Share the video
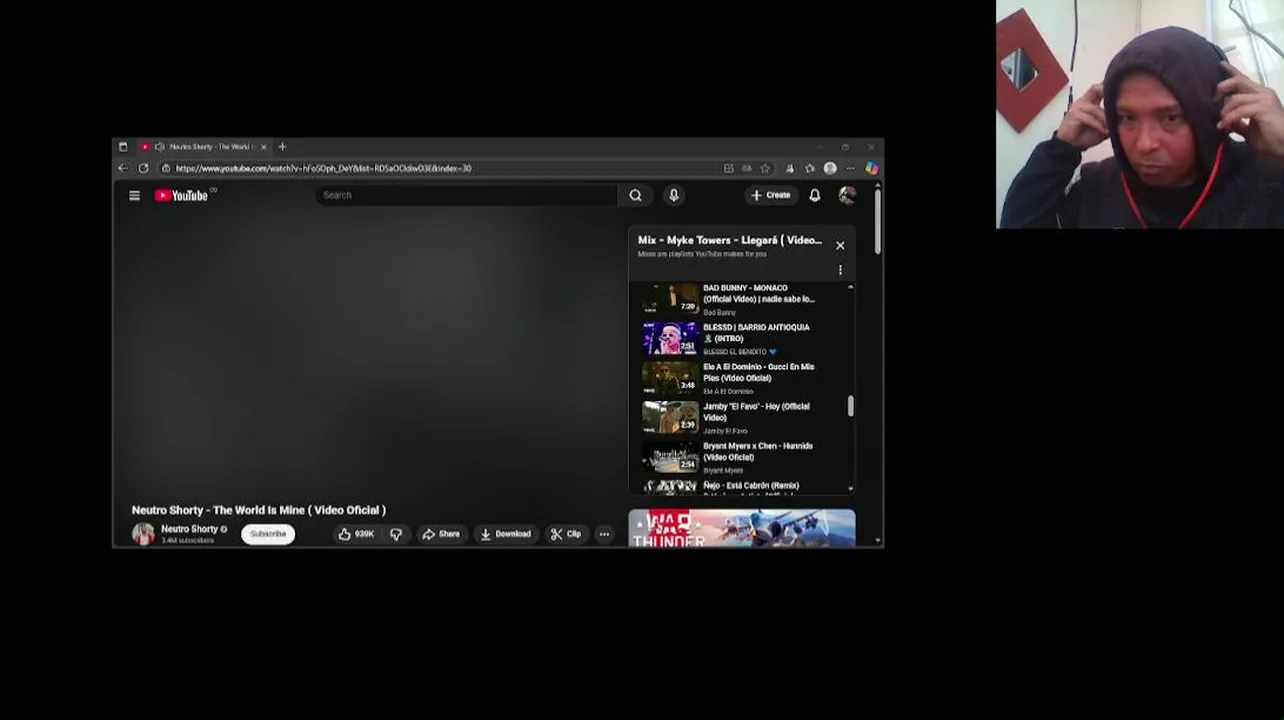The image size is (1284, 720). tap(441, 534)
